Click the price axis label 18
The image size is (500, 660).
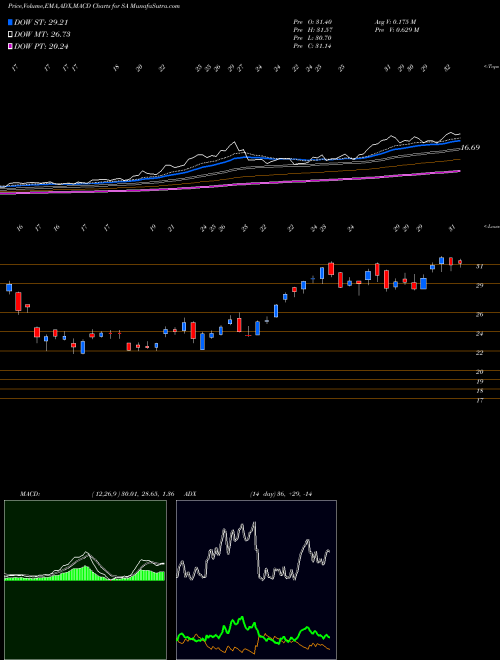(x=479, y=391)
